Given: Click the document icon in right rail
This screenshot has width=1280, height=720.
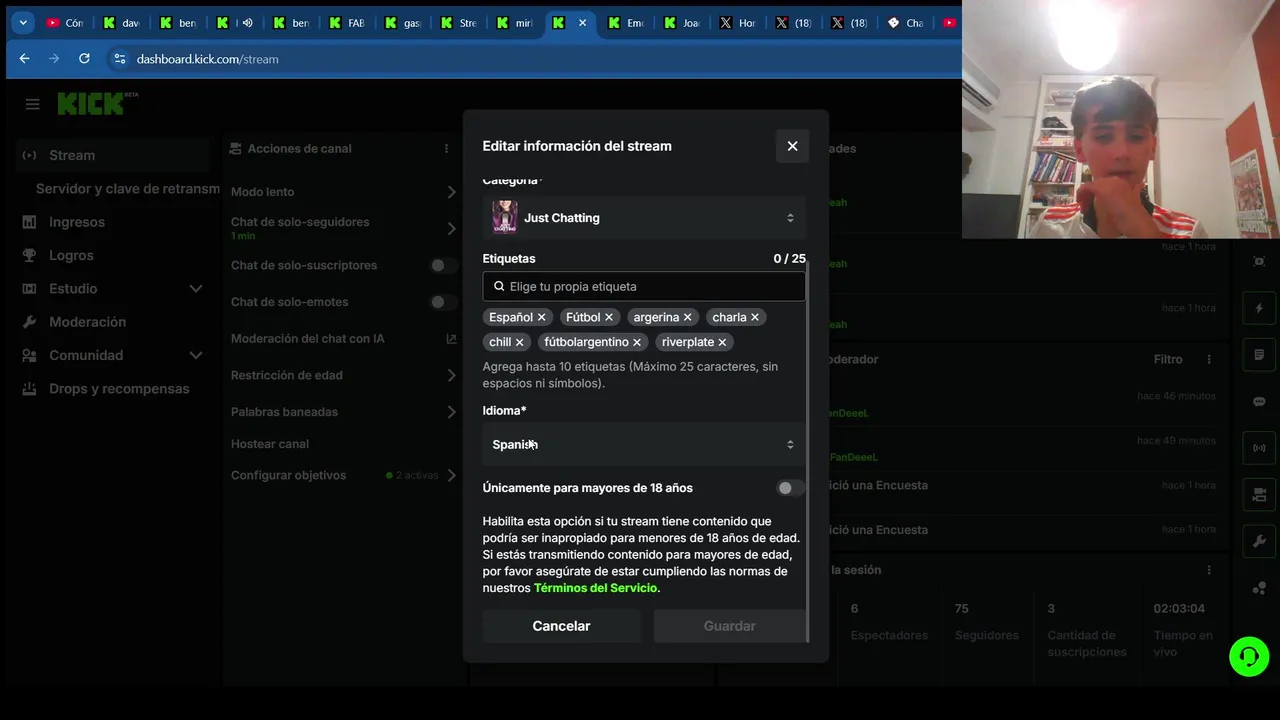Looking at the screenshot, I should tap(1259, 355).
